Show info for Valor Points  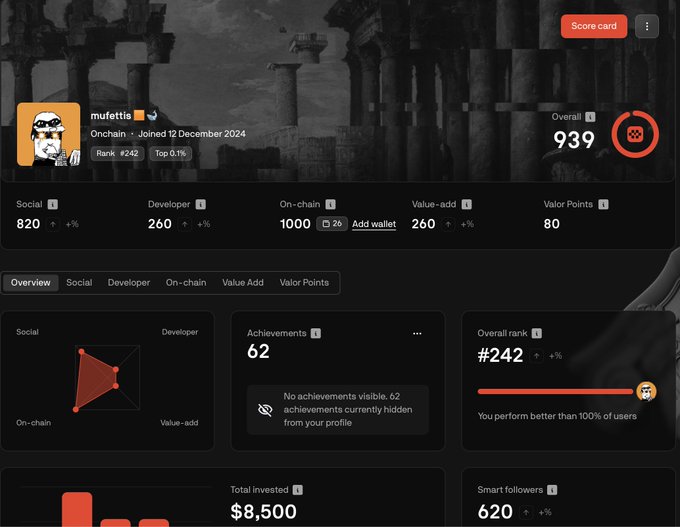point(603,204)
